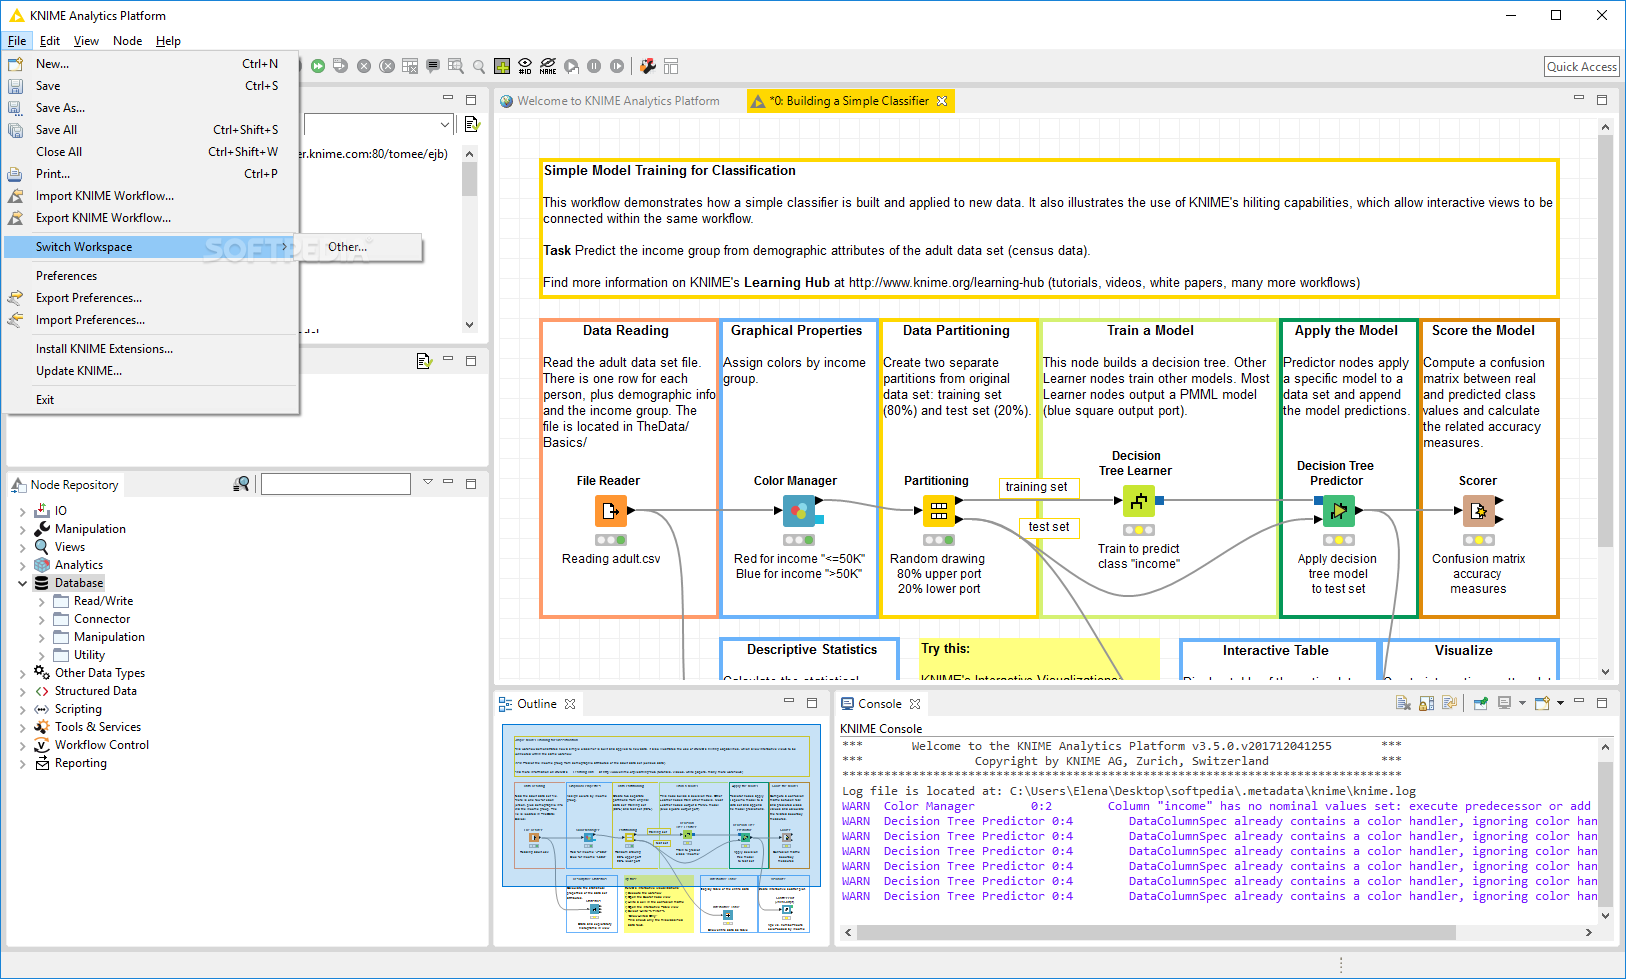Image resolution: width=1626 pixels, height=979 pixels.
Task: Select Tools & Services tree item
Action: (x=98, y=727)
